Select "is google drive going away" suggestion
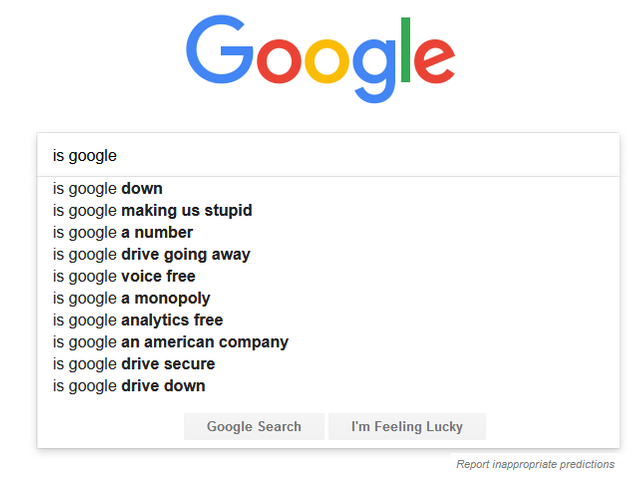640x493 pixels. point(151,255)
